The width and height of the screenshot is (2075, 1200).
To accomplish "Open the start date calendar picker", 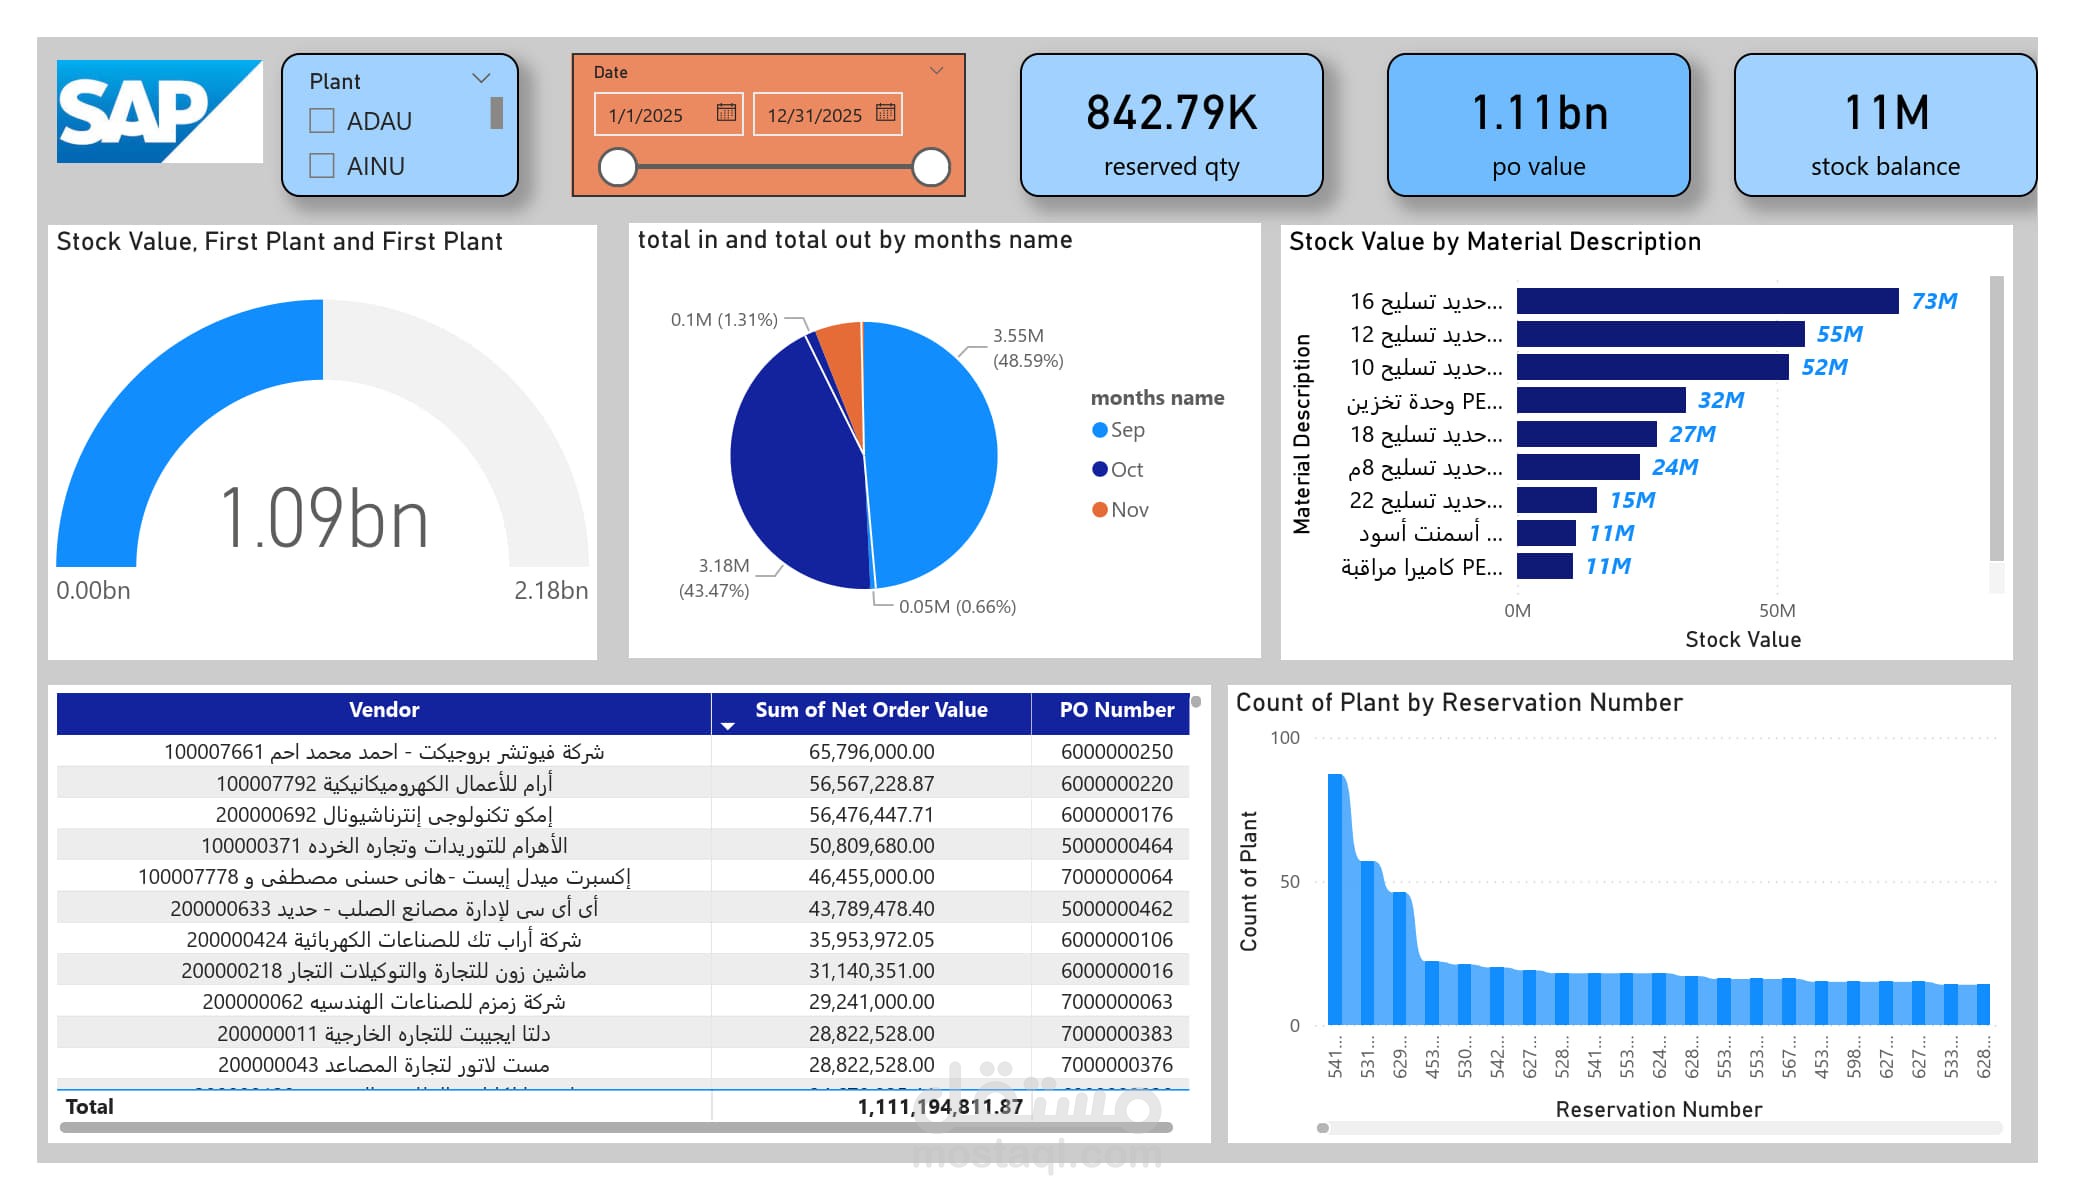I will pos(726,113).
